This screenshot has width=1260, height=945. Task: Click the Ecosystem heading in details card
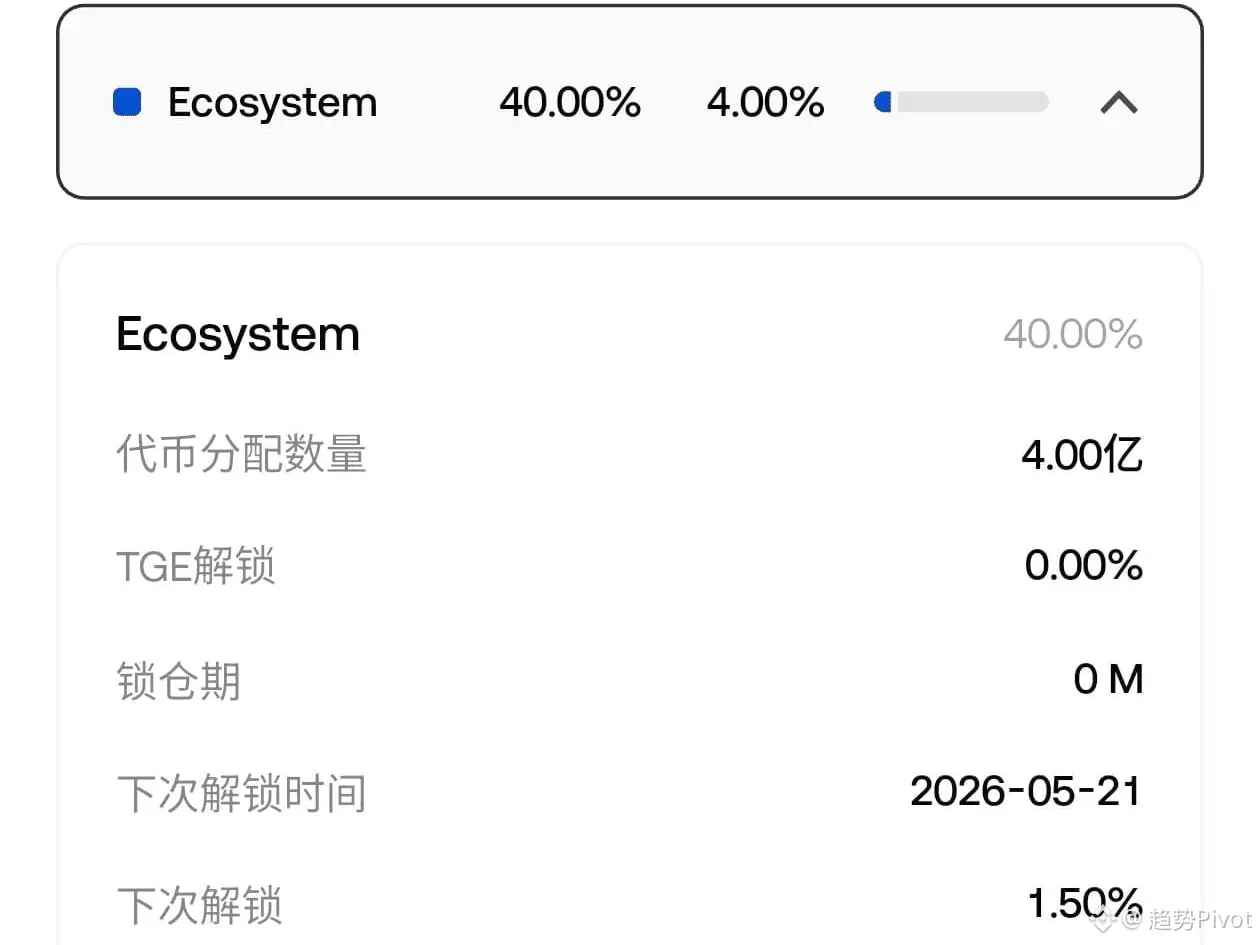pos(238,334)
